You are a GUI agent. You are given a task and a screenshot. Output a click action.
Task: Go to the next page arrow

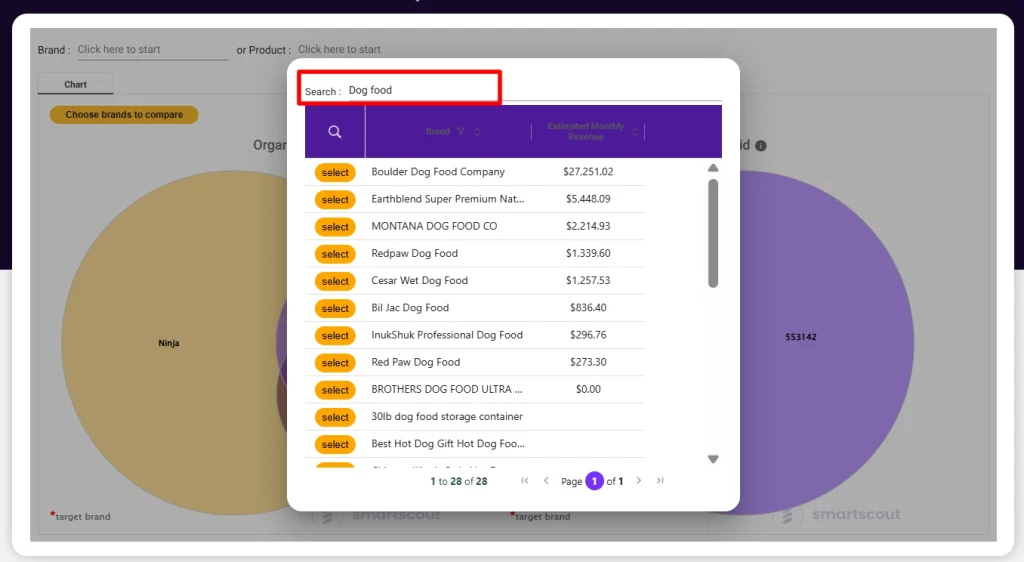point(639,480)
